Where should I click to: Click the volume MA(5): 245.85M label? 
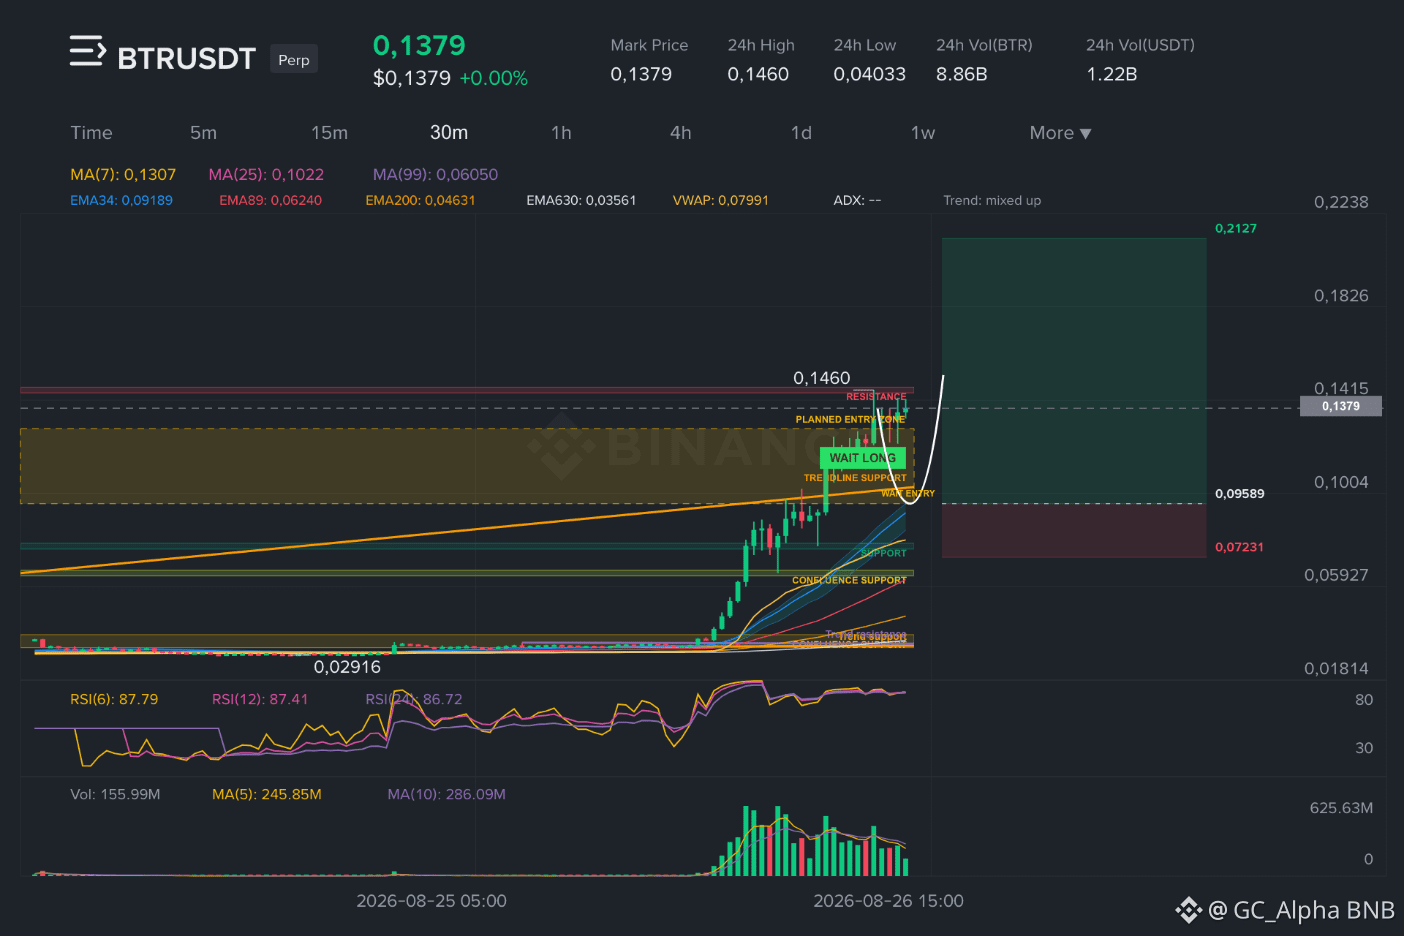click(267, 794)
